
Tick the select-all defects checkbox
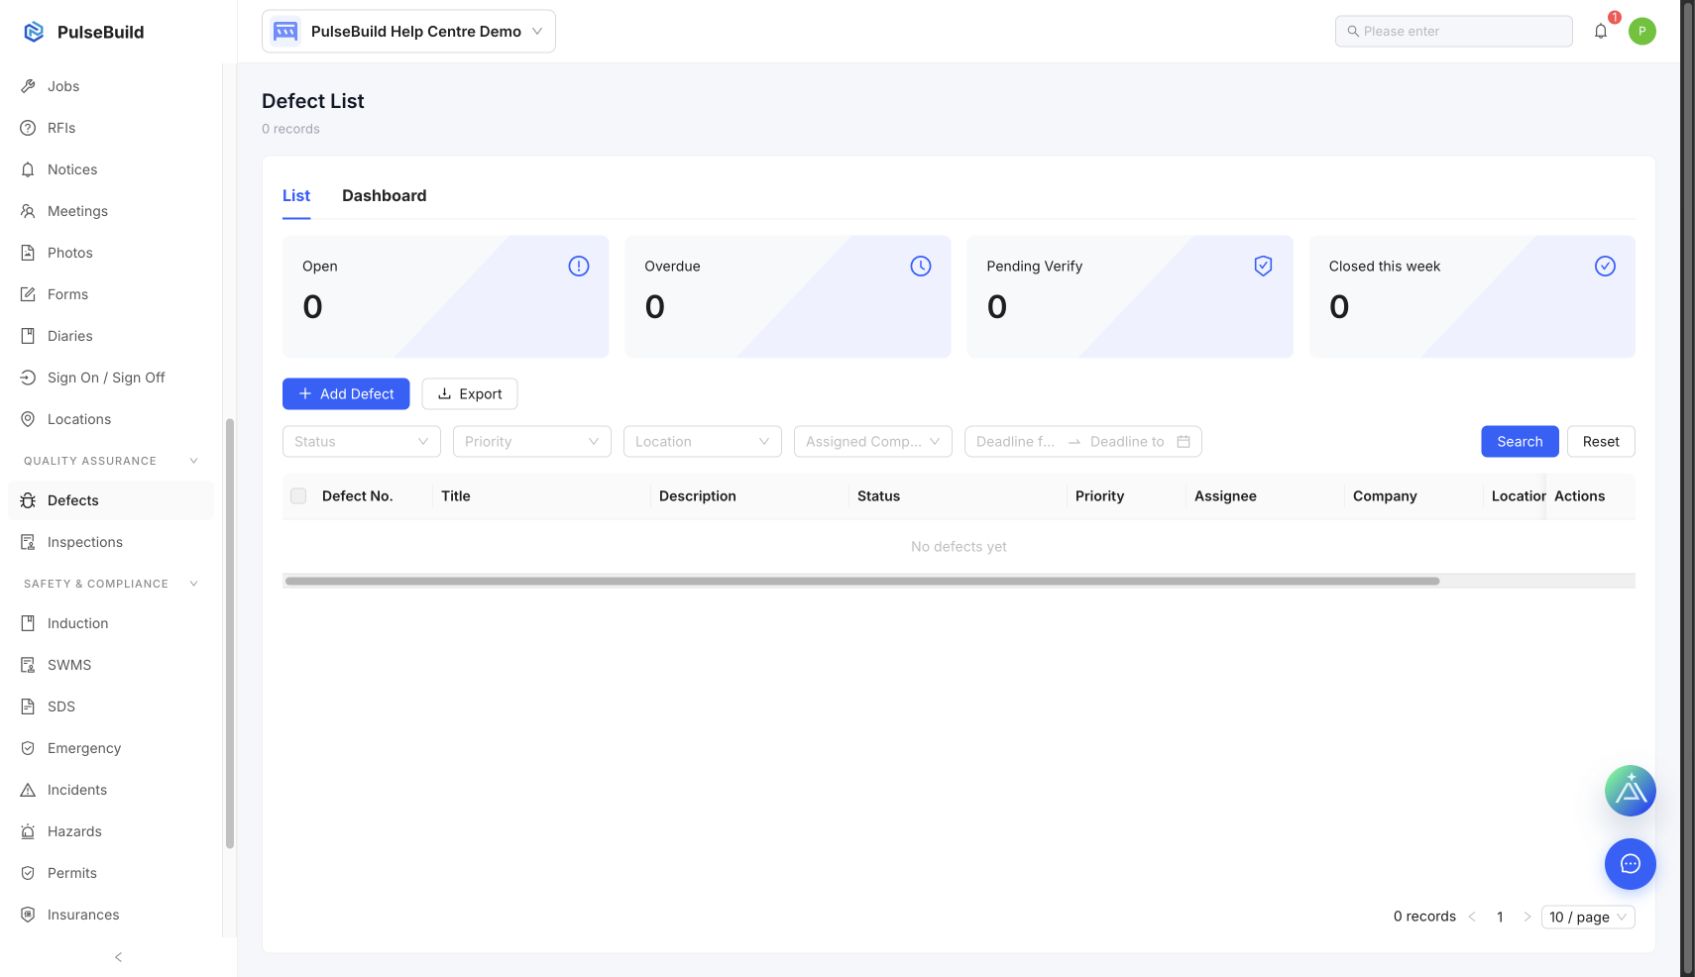[298, 496]
